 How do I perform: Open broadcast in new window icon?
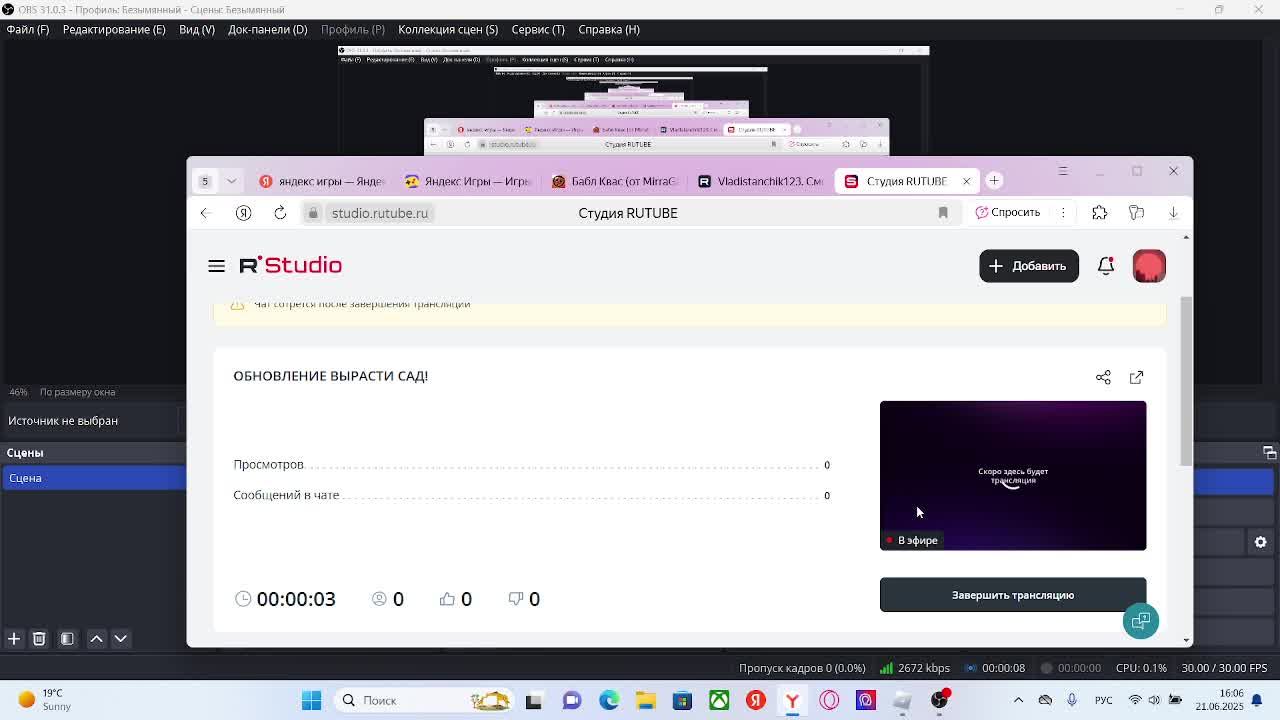1136,377
